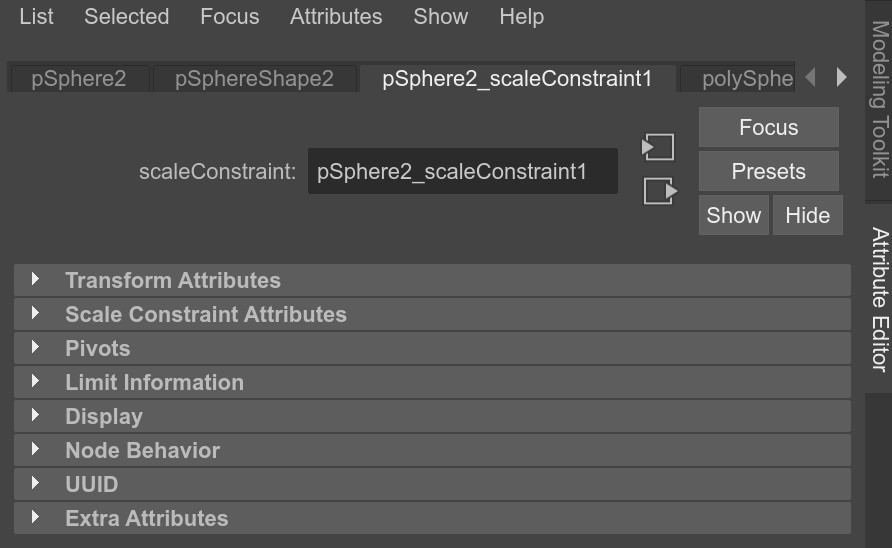The height and width of the screenshot is (548, 892).
Task: Expand the UUID section
Action: pos(432,484)
